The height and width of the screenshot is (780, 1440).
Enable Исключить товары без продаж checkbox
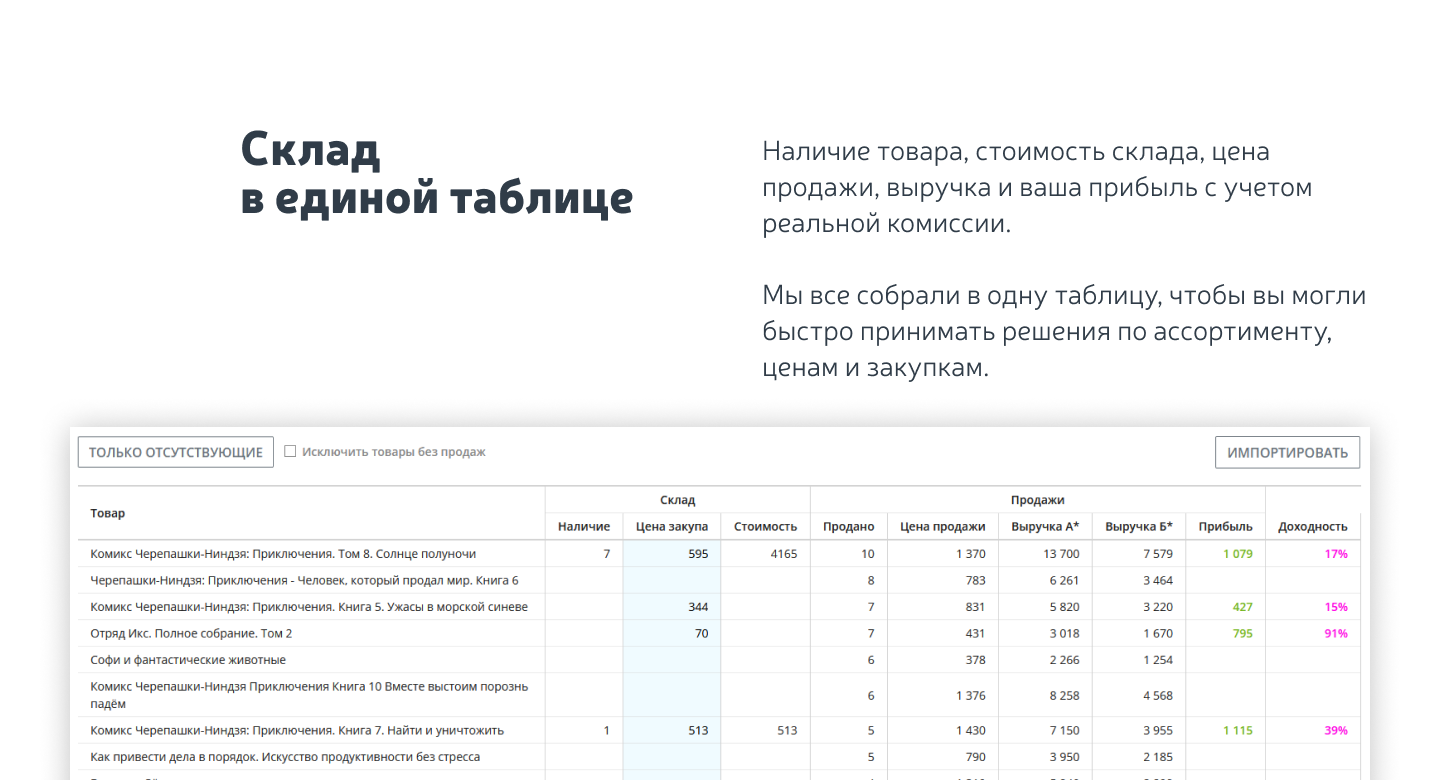tap(290, 451)
